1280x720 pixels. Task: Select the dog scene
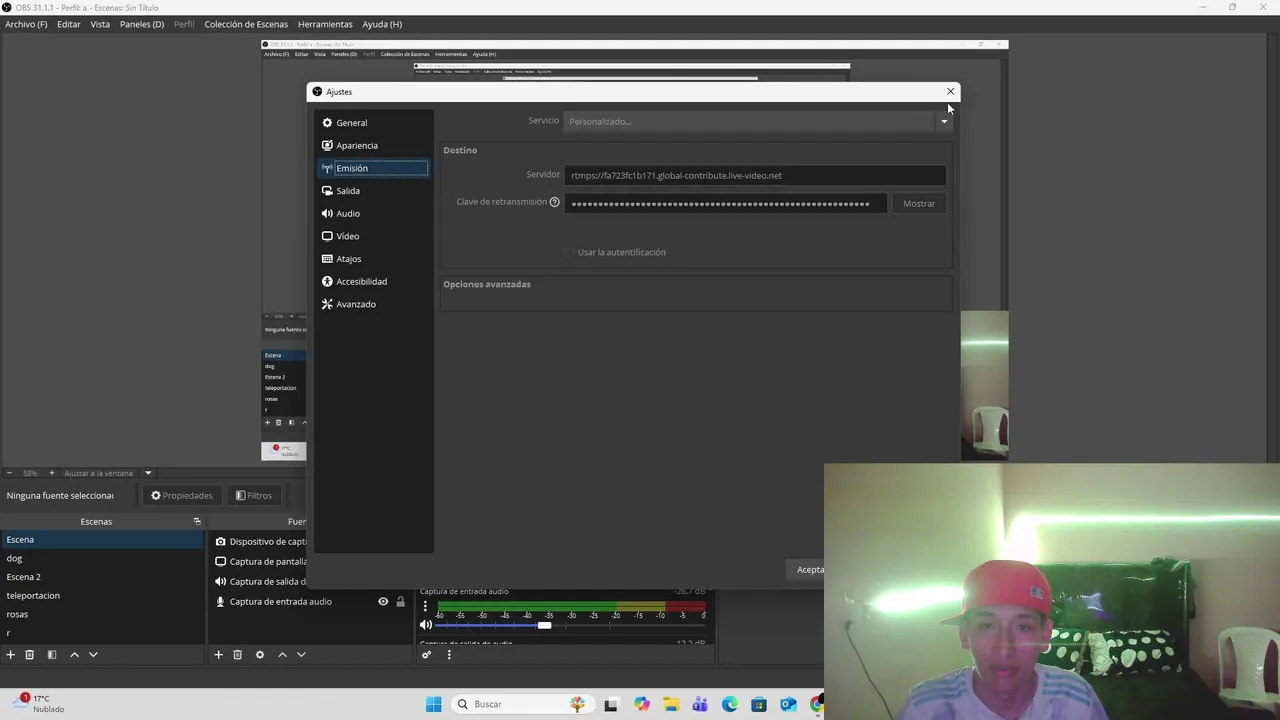coord(102,559)
